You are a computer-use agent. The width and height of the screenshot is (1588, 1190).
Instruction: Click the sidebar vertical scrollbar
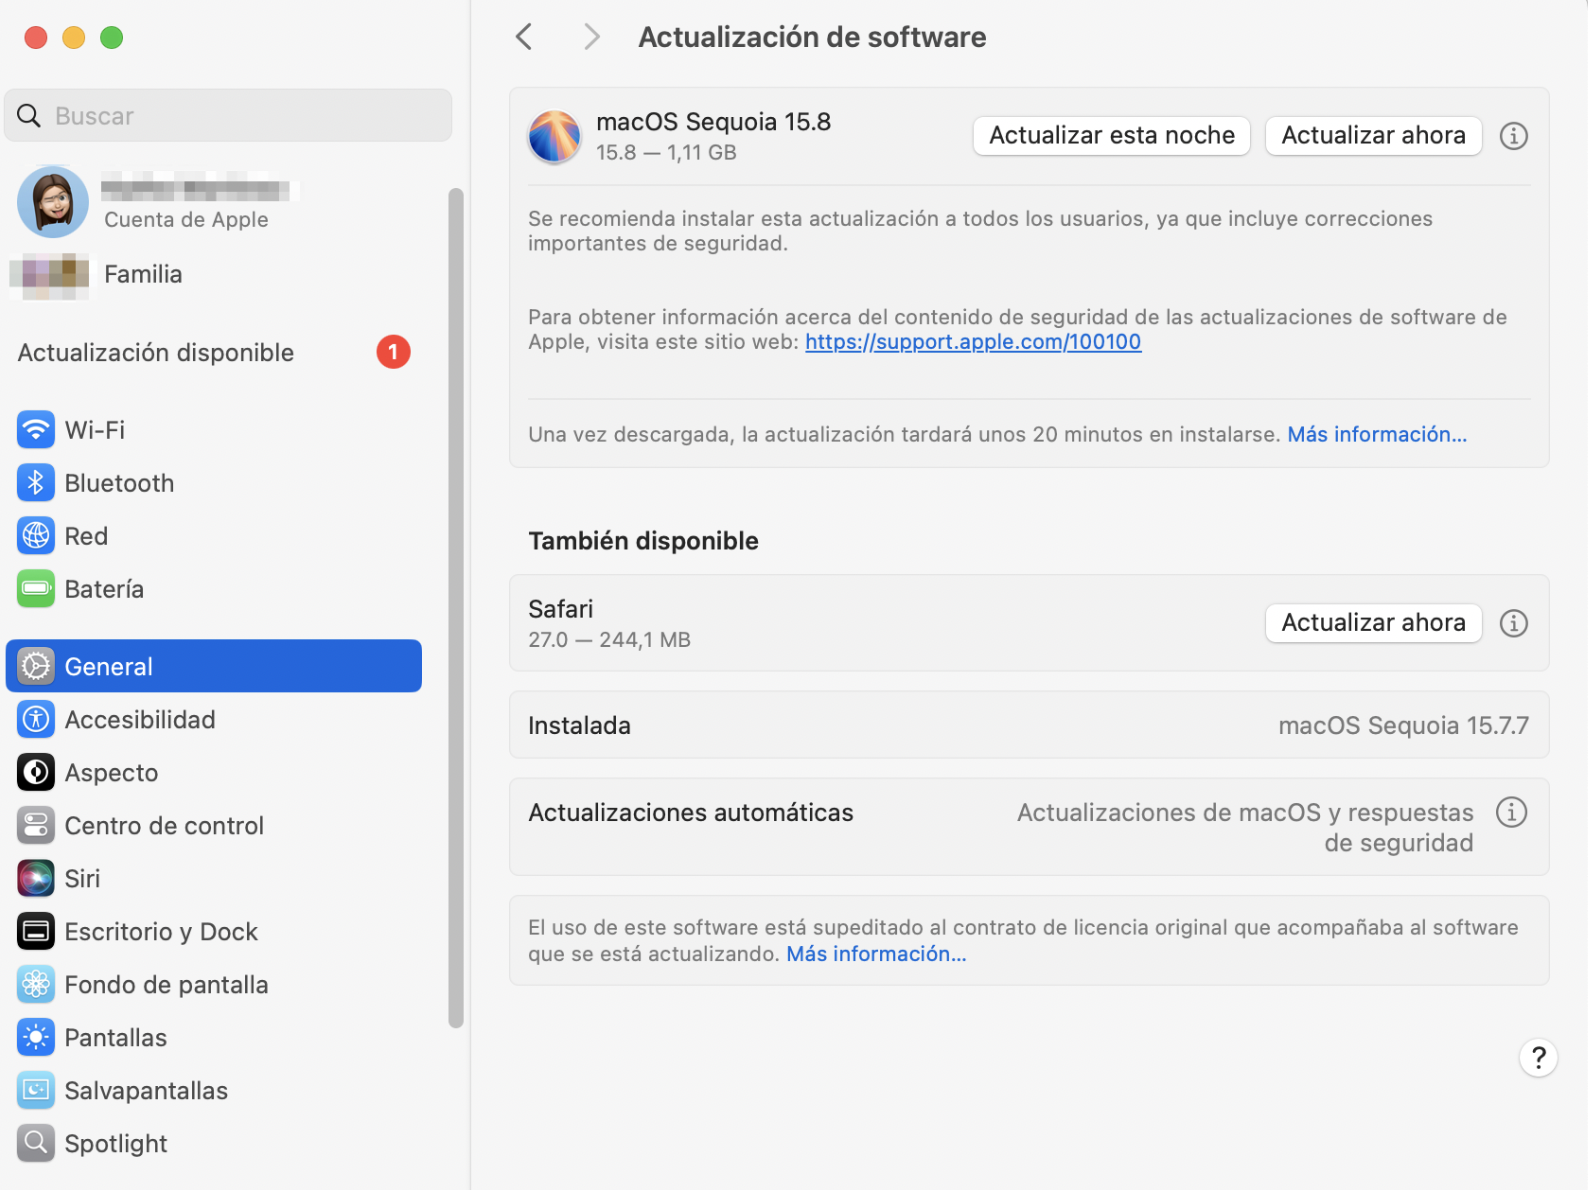456,607
